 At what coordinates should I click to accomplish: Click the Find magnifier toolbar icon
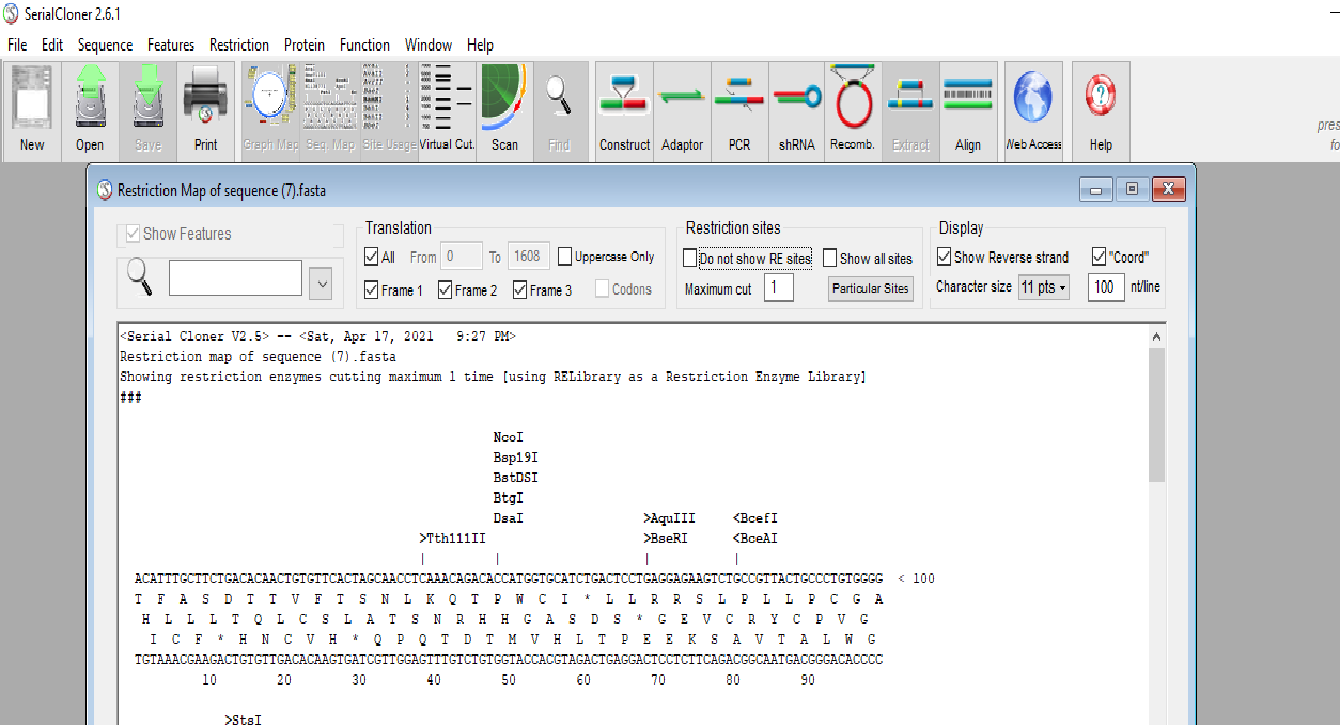tap(559, 110)
